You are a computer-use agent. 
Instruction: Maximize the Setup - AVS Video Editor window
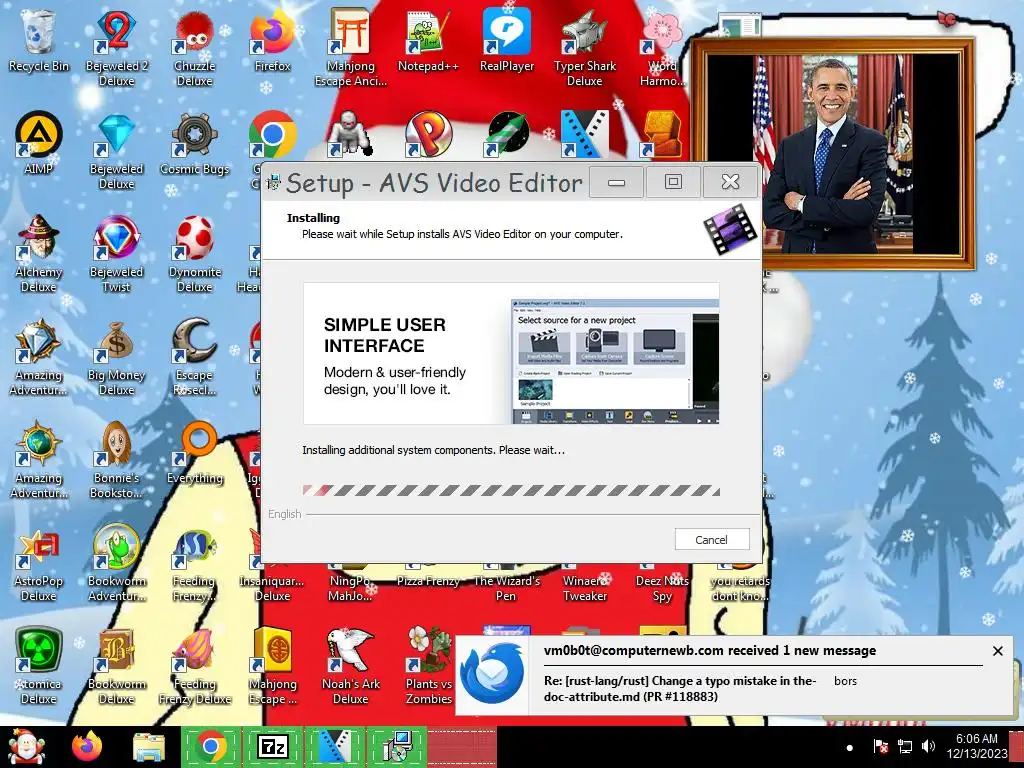pyautogui.click(x=673, y=182)
